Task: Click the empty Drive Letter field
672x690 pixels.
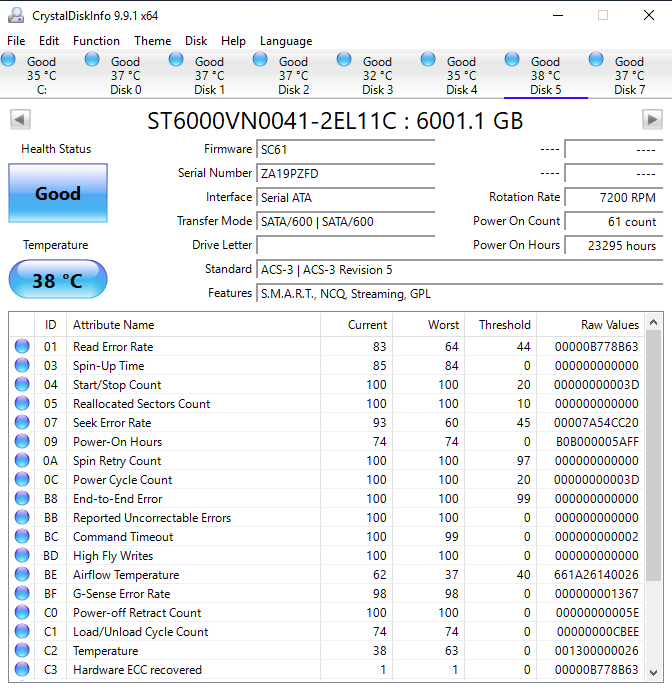Action: pyautogui.click(x=346, y=246)
